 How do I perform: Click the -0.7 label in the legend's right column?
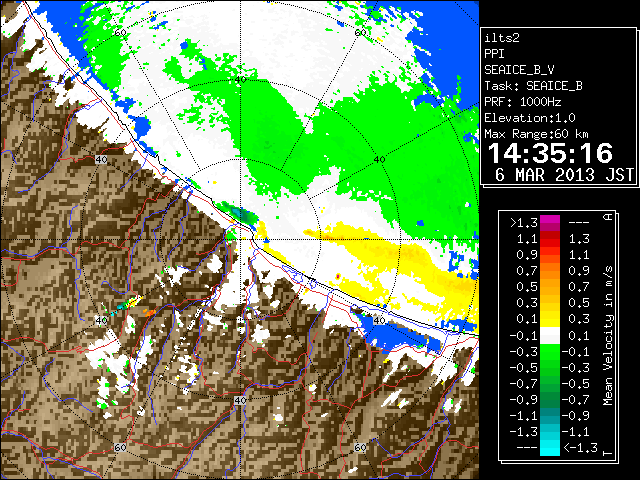(576, 400)
